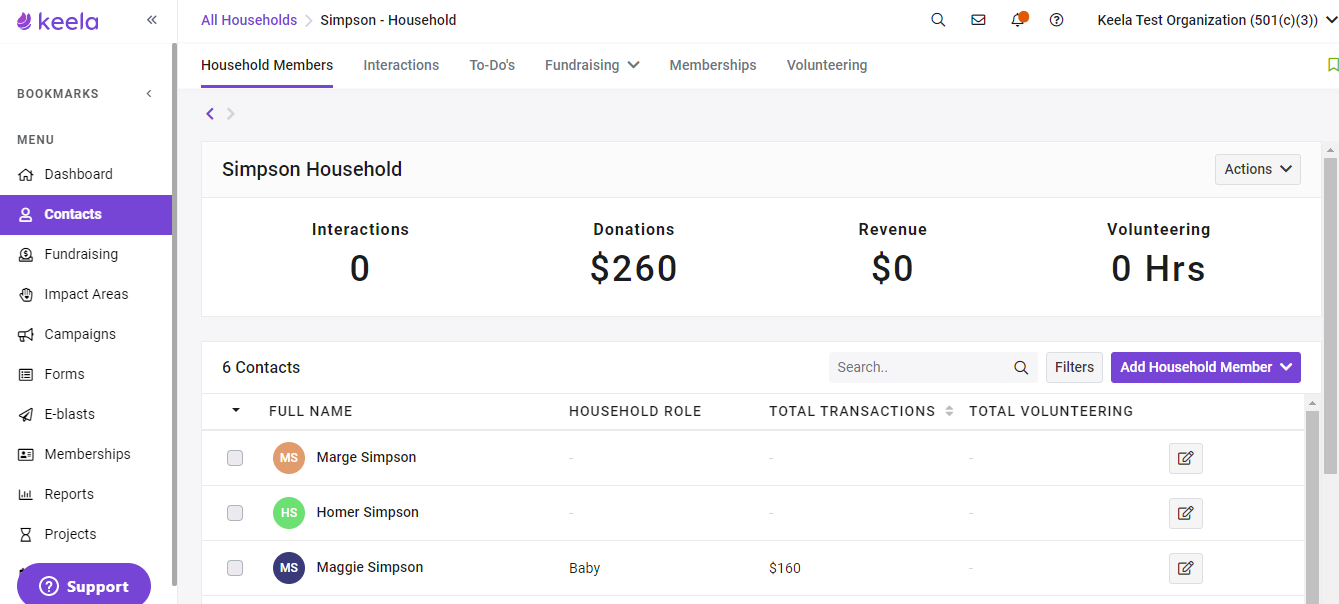Open Add Household Member dropdown
Viewport: 1339px width, 604px height.
pos(1206,367)
